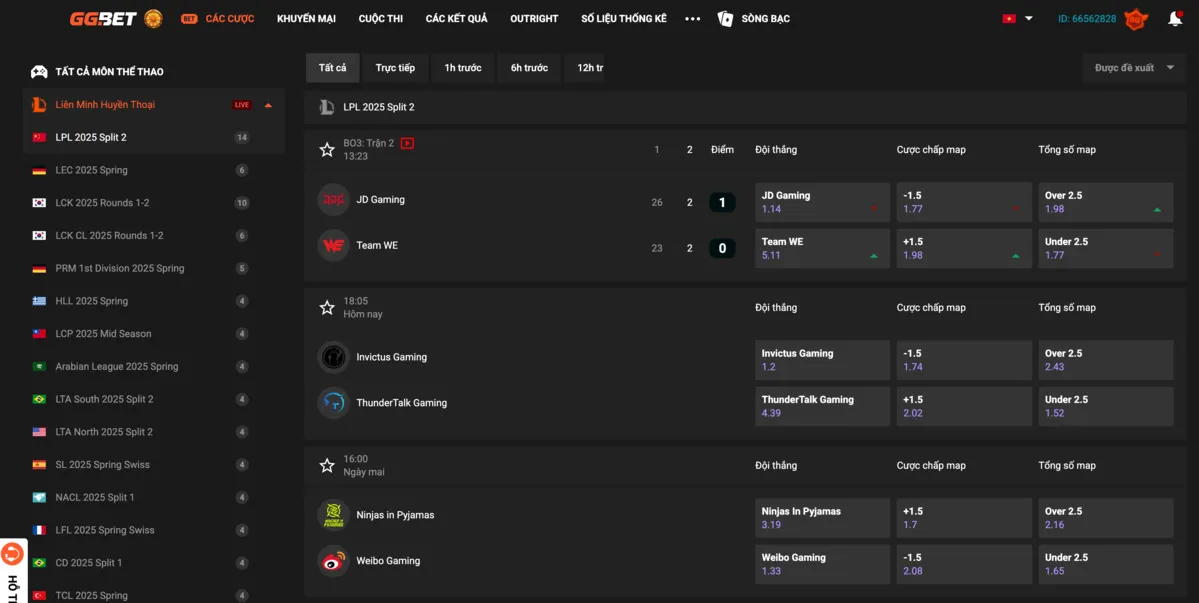Bet on Invictus Gaming winner 1.2

[x=822, y=360]
